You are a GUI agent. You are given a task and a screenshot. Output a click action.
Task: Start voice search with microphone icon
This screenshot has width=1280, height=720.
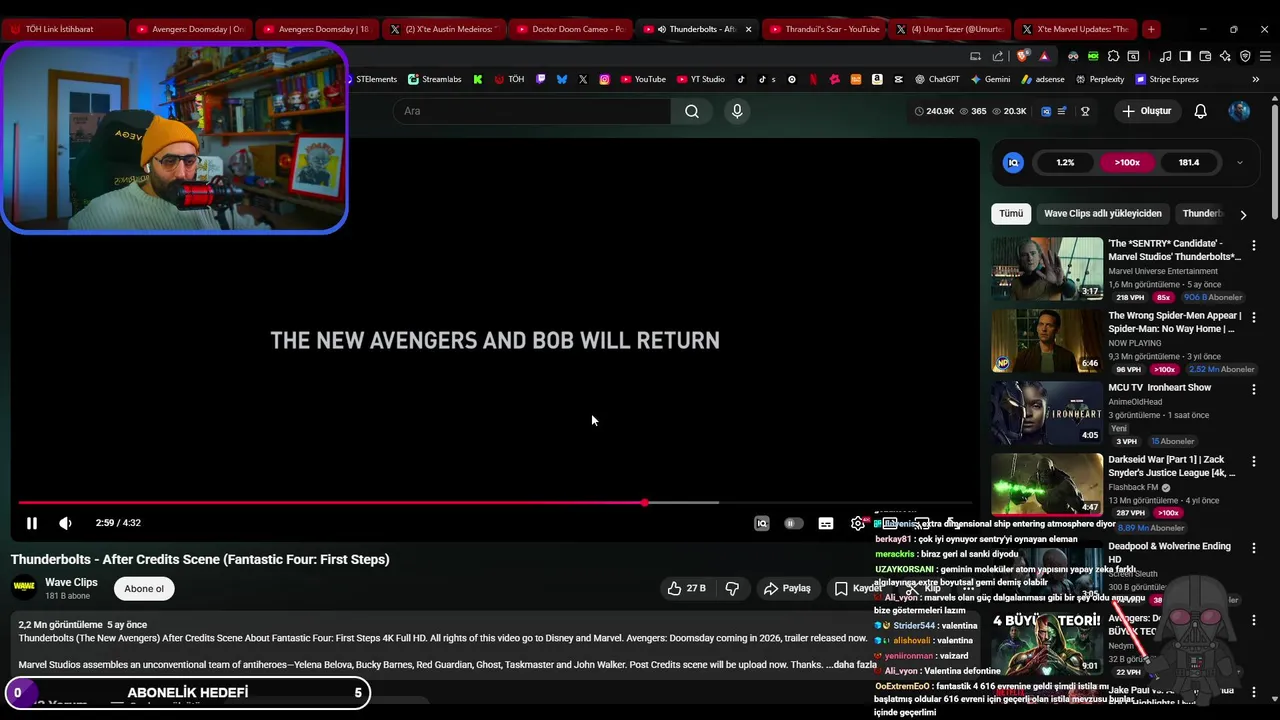tap(737, 111)
